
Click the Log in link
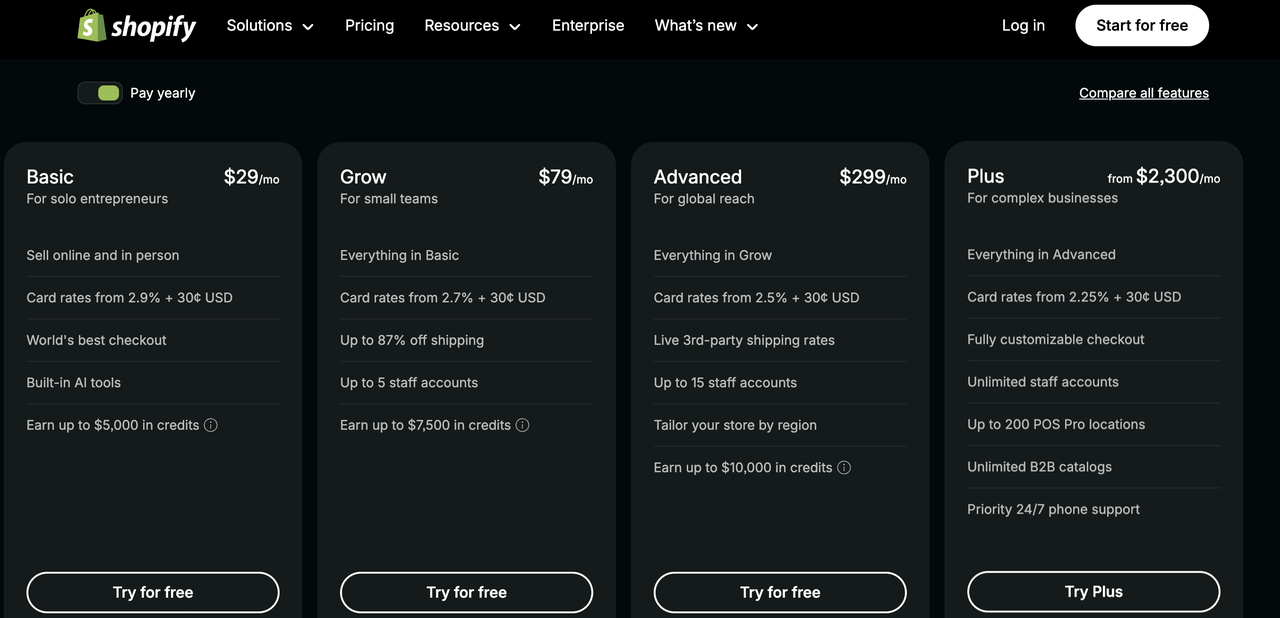point(1023,26)
